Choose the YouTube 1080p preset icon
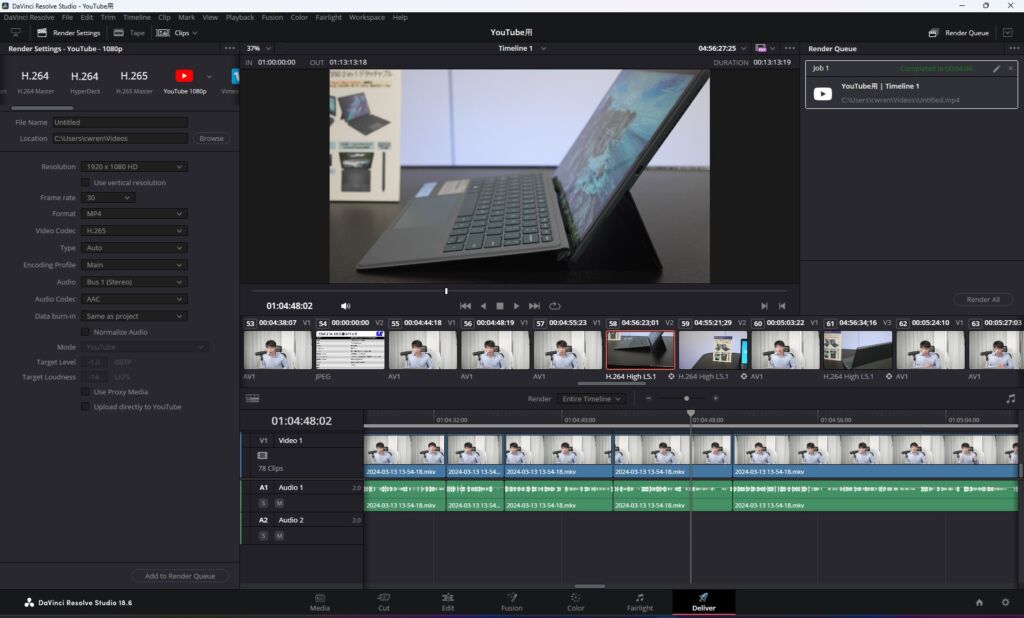This screenshot has height=618, width=1024. coord(184,76)
